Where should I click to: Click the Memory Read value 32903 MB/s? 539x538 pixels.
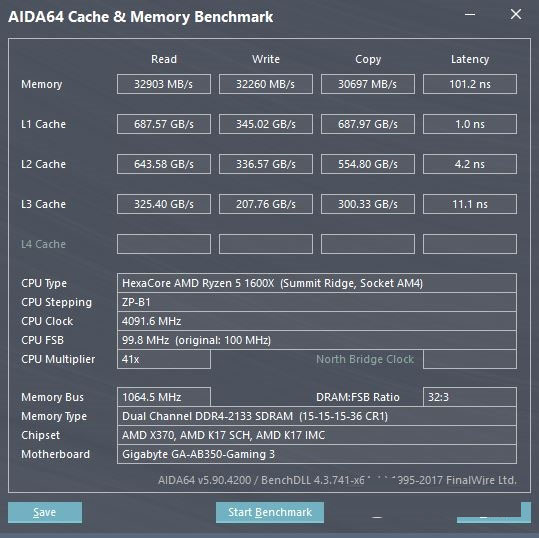[x=164, y=84]
